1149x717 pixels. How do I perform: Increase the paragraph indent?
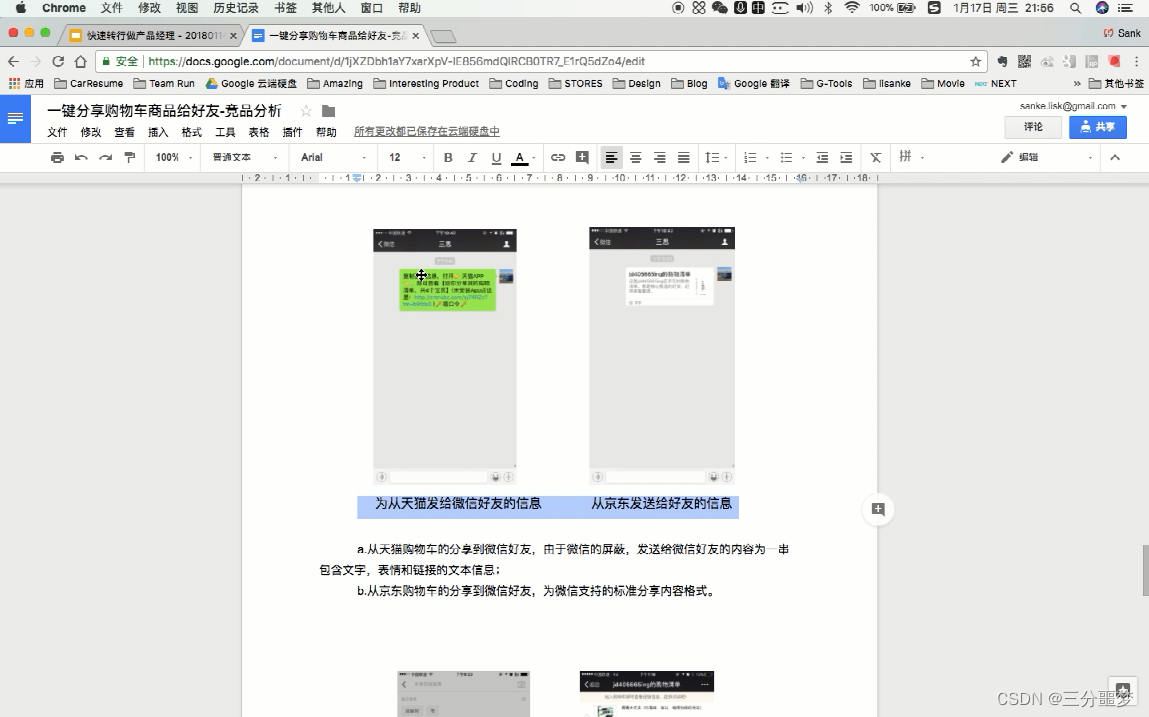click(846, 157)
